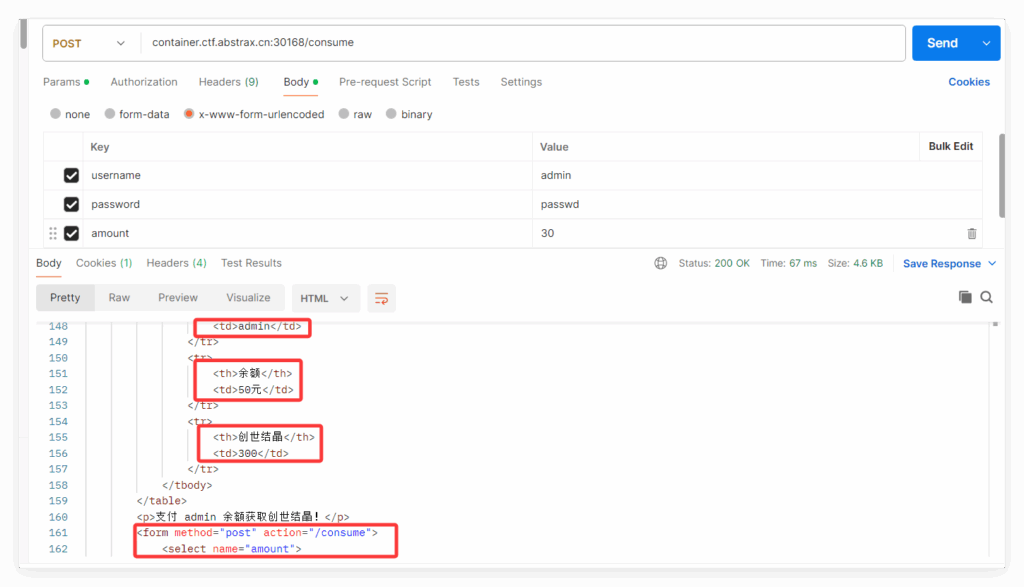The height and width of the screenshot is (587, 1024).
Task: Click the wrap lines icon beside HTML
Action: [x=380, y=298]
